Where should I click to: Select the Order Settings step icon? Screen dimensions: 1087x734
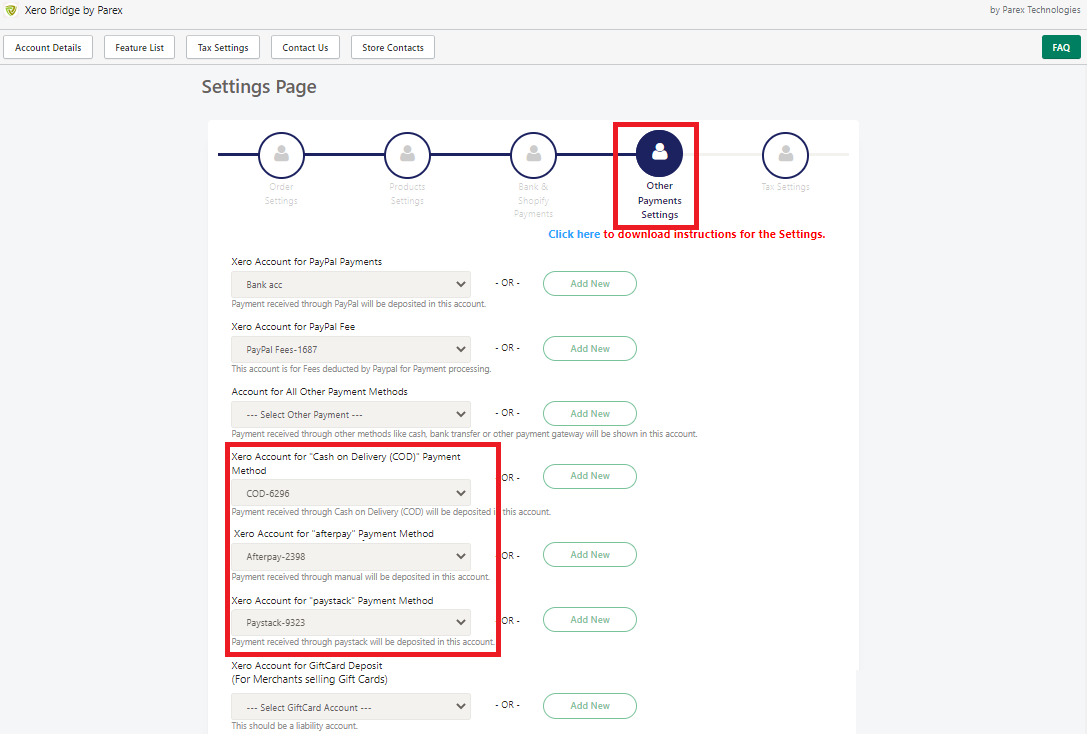[281, 155]
